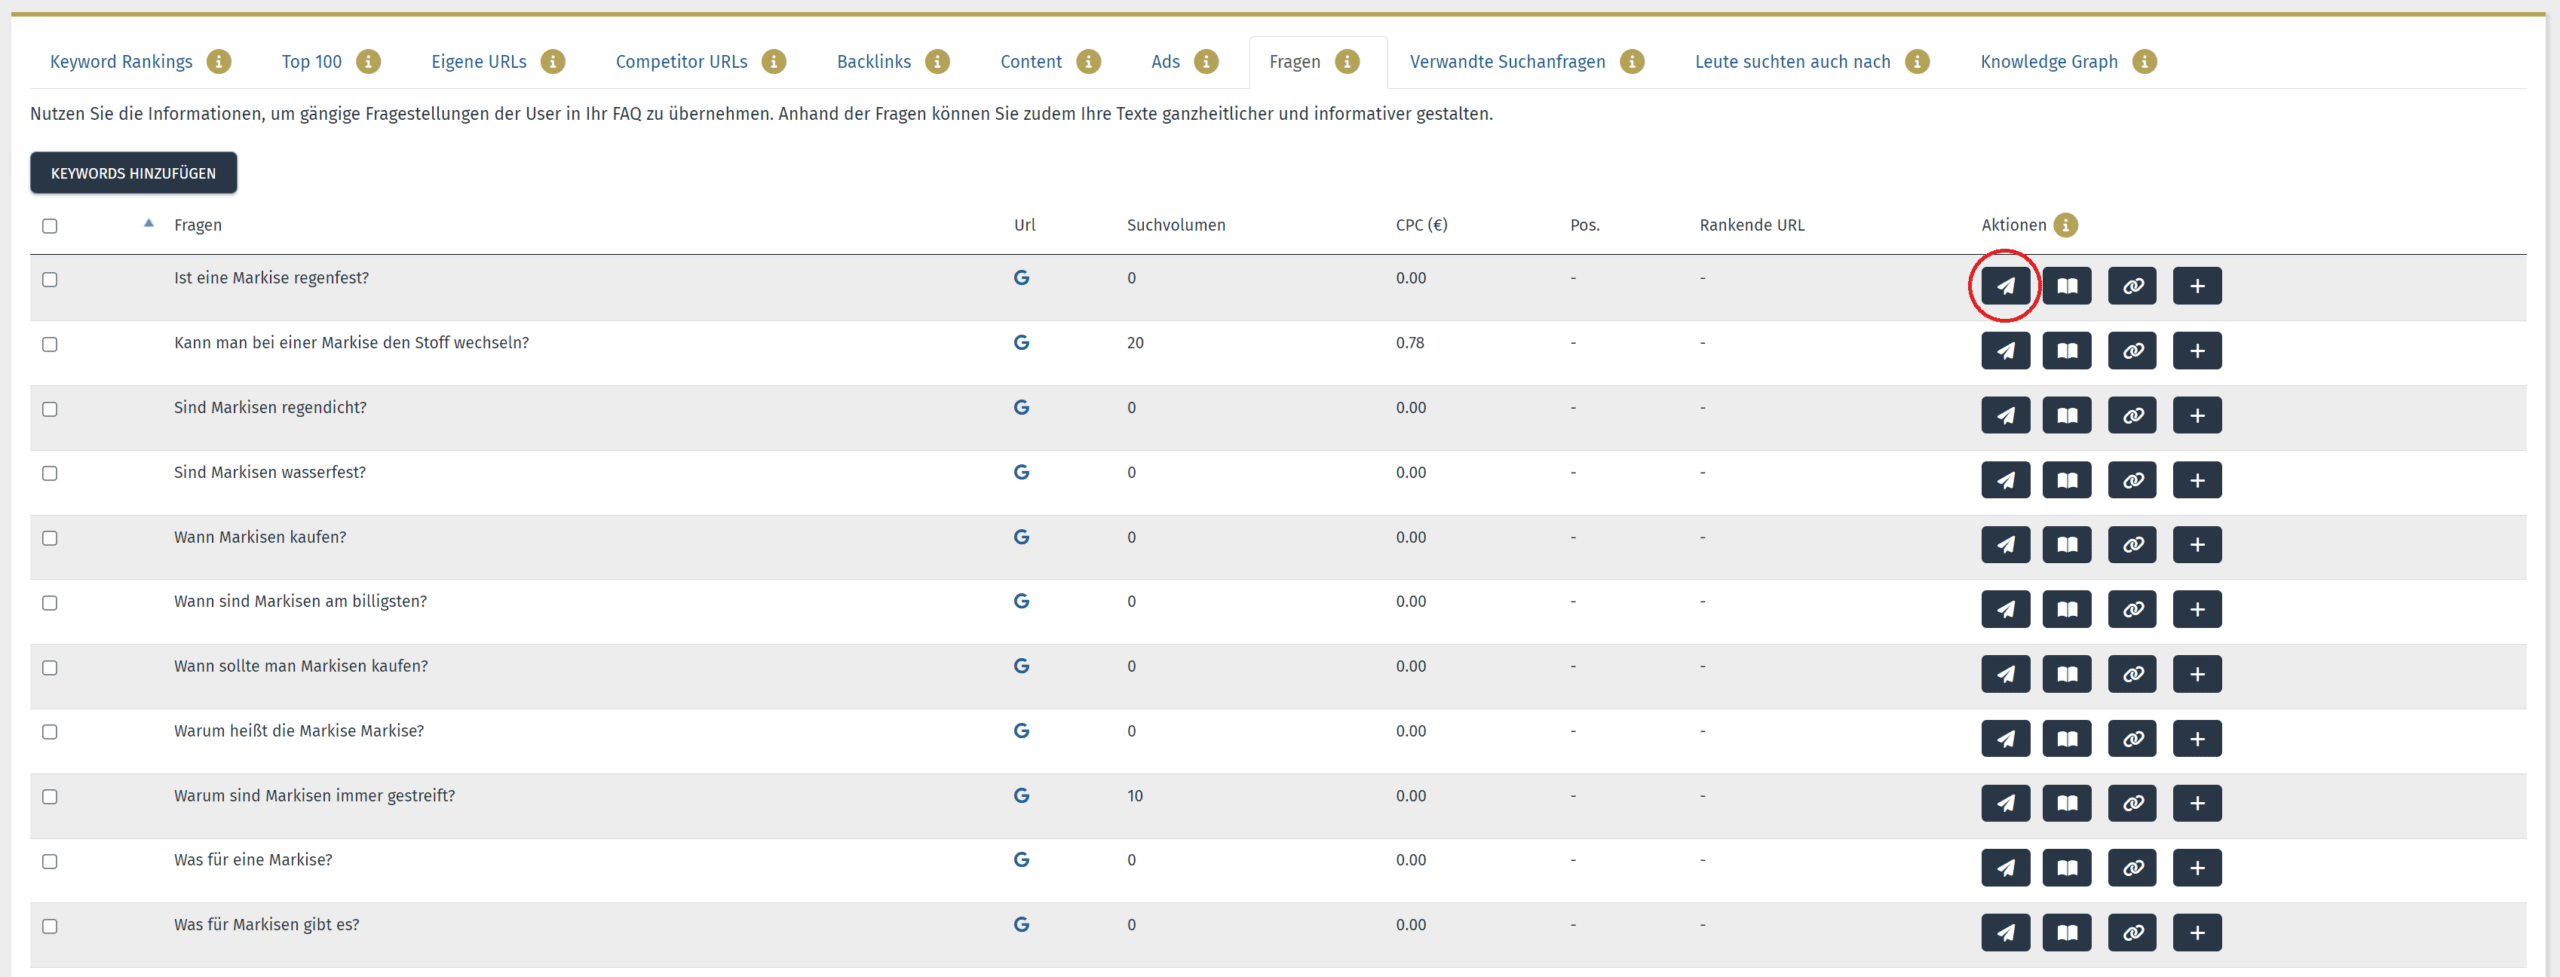Screen dimensions: 2560x977
Task: Click link icon for 'Was für eine Markise?'
Action: [x=2132, y=868]
